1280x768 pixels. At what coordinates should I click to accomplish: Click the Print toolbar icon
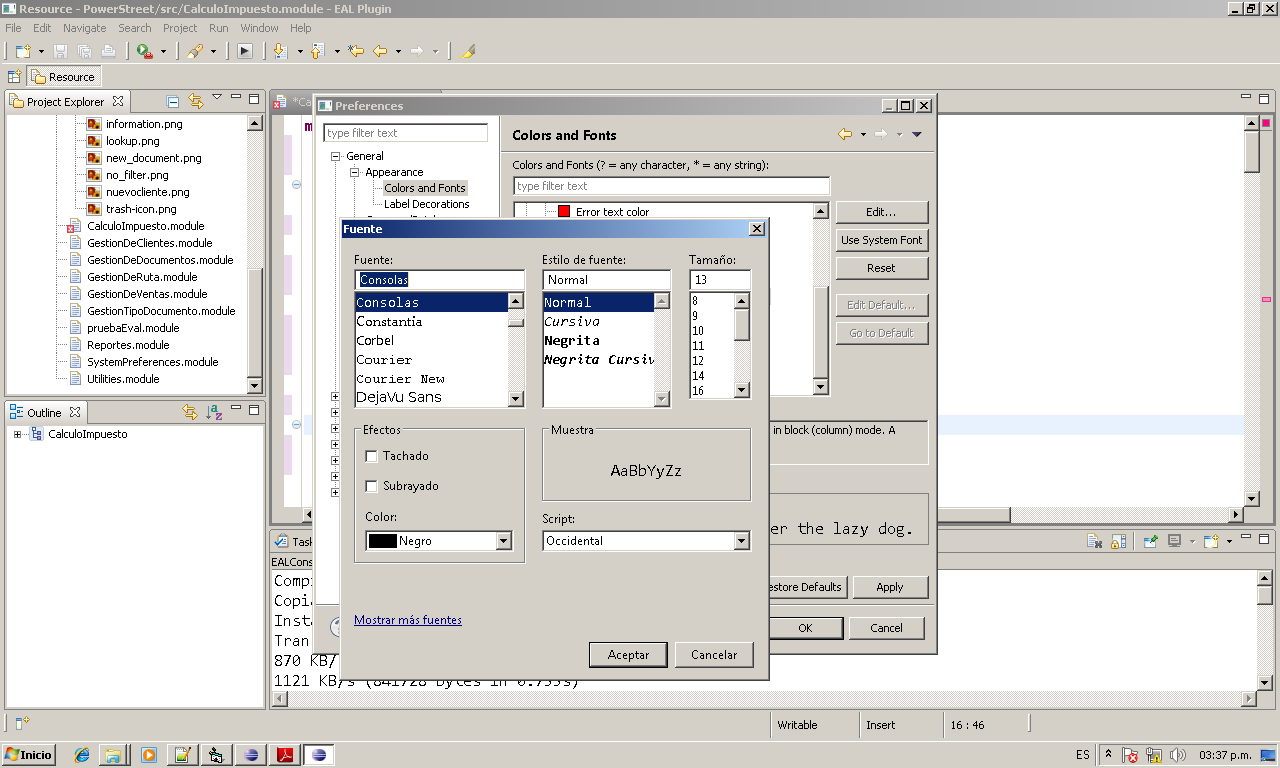point(108,51)
